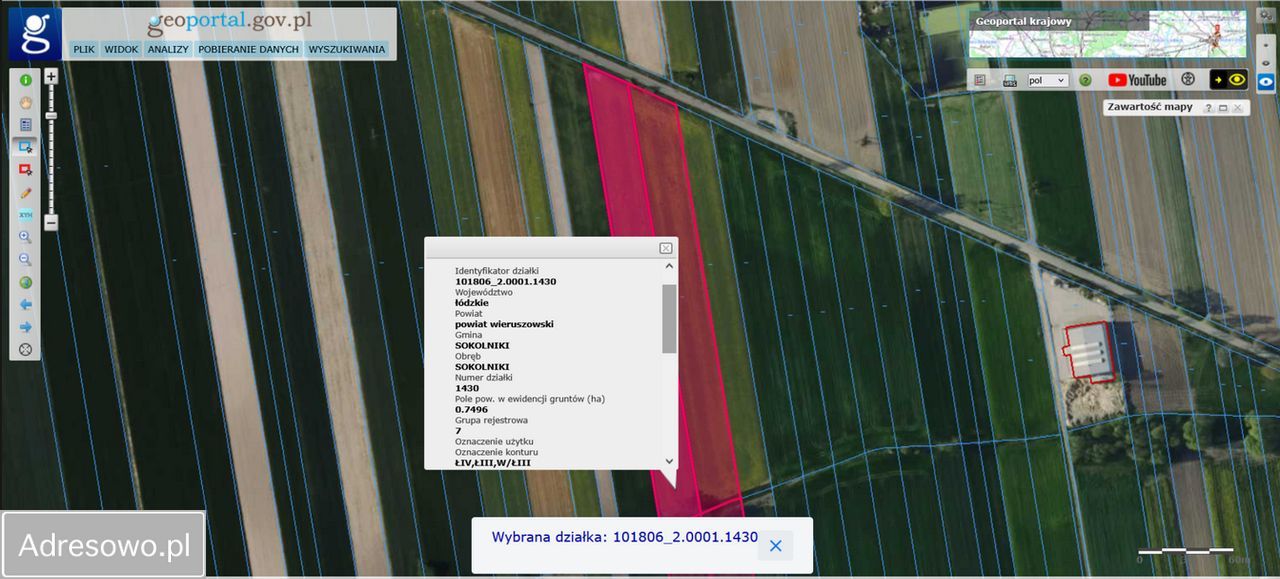Click 'powiat wieruszowski' value in the popup
The image size is (1280, 579).
(504, 324)
